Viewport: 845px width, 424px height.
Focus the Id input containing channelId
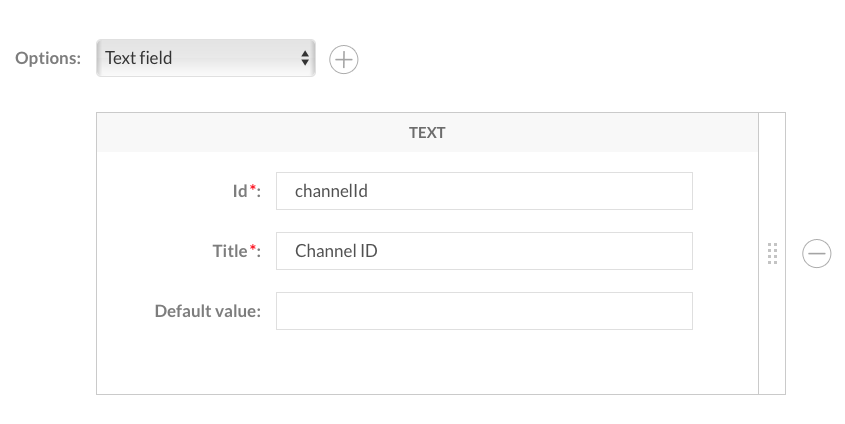click(x=484, y=191)
